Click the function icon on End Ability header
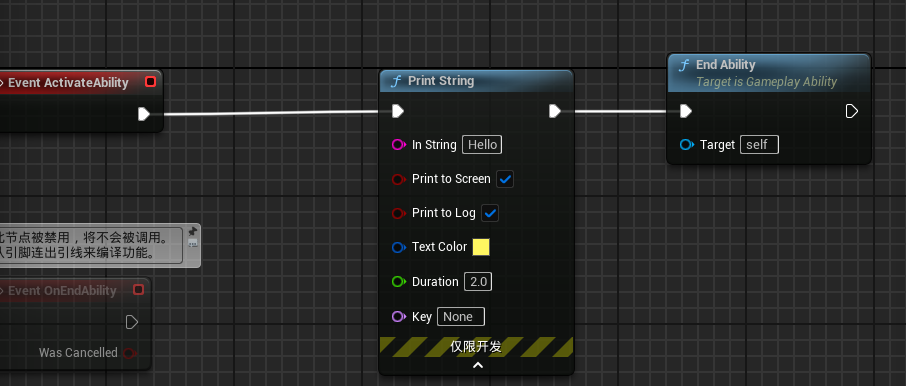 684,65
